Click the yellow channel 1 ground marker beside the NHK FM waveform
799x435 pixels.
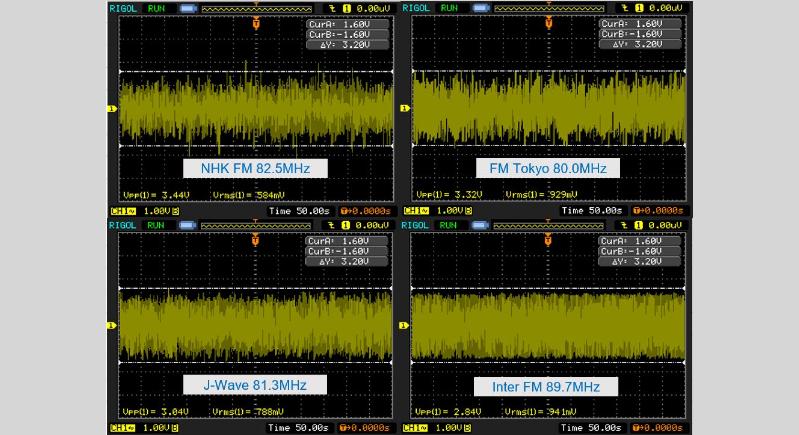pyautogui.click(x=112, y=108)
